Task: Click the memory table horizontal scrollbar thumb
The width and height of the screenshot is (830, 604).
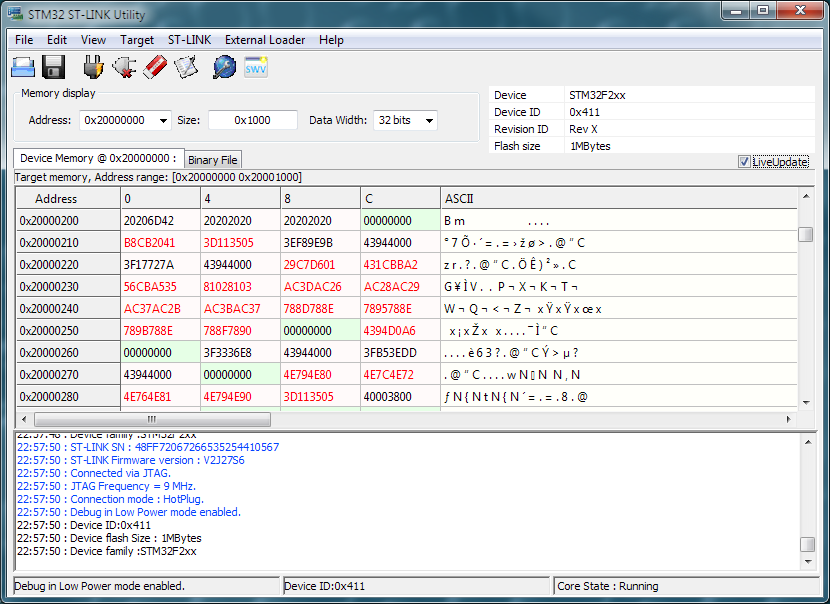Action: (x=152, y=419)
